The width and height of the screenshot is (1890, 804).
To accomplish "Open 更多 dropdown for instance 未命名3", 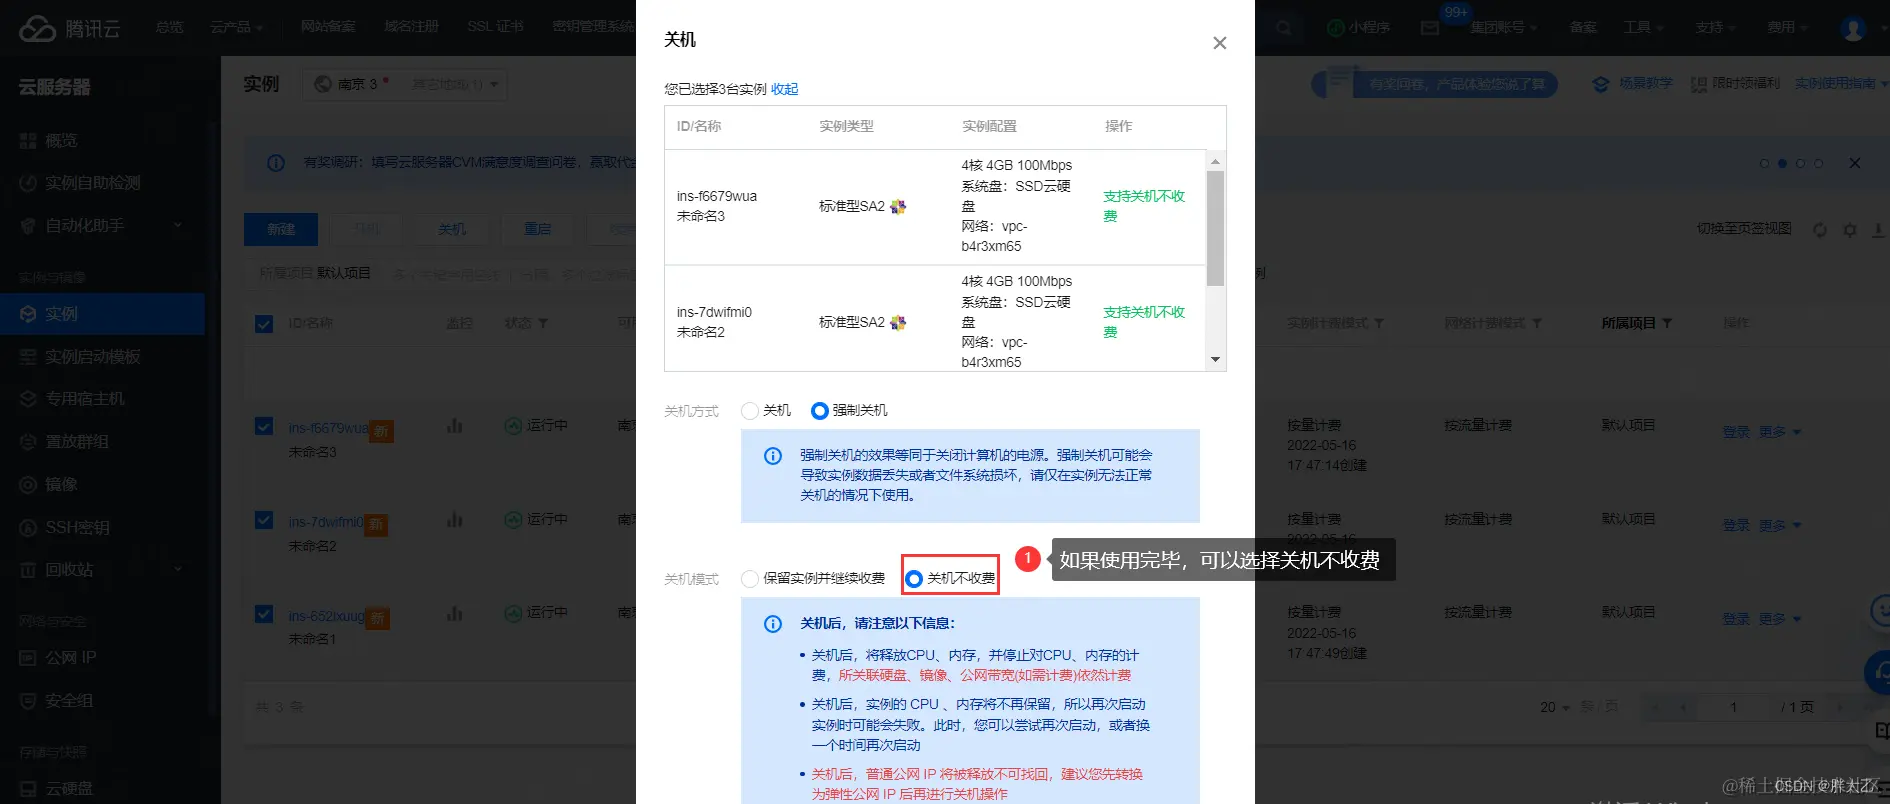I will [x=1780, y=432].
